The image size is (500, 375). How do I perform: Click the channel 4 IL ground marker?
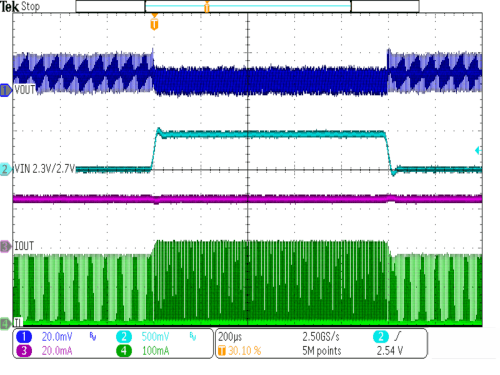tap(5, 323)
